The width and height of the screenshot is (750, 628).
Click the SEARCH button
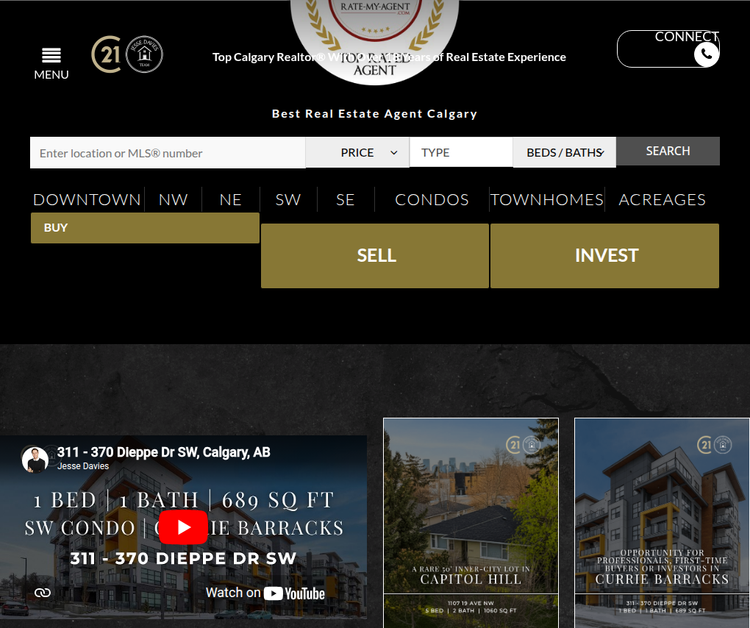pos(668,151)
